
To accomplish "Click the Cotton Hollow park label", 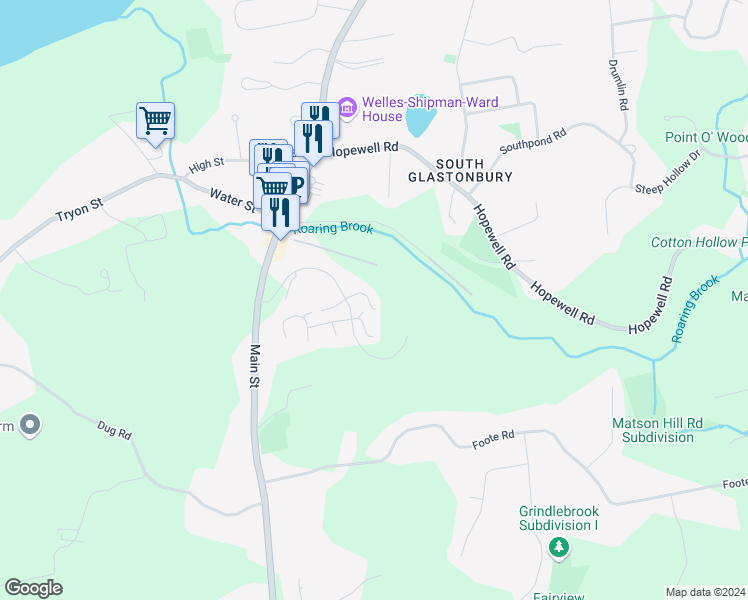I will 699,242.
